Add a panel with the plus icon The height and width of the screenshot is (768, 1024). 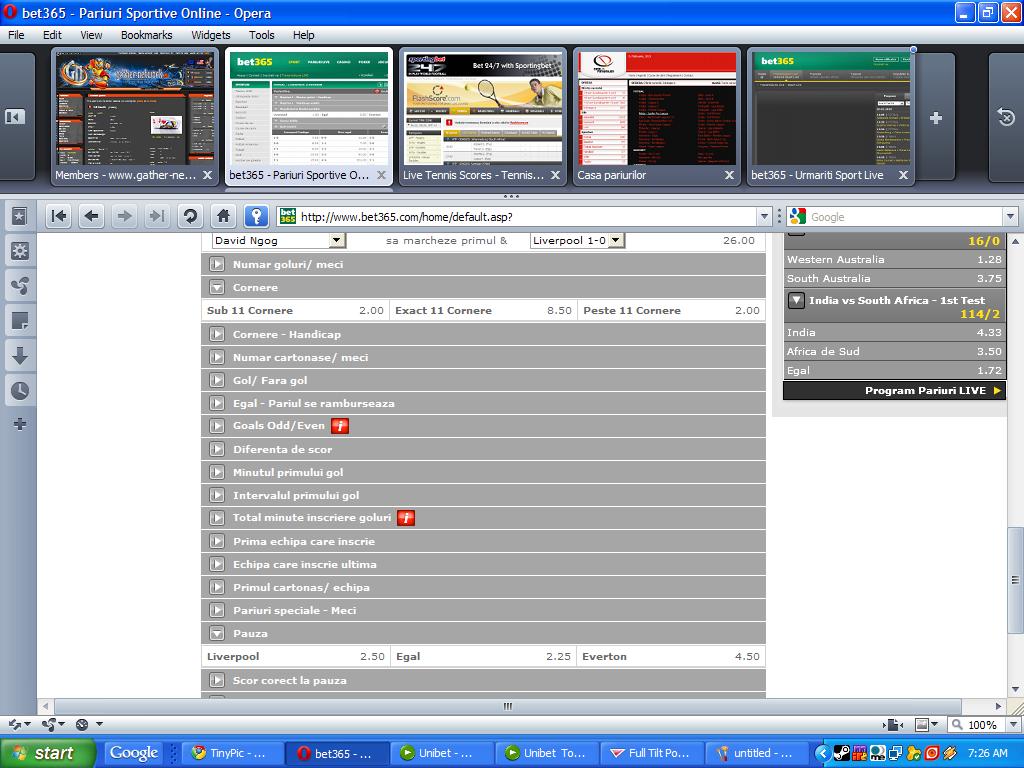(x=20, y=424)
